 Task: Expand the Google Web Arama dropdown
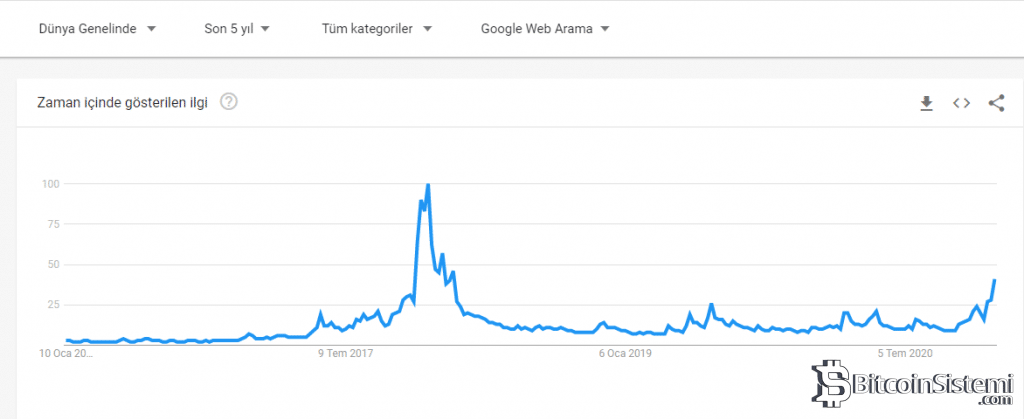(545, 29)
